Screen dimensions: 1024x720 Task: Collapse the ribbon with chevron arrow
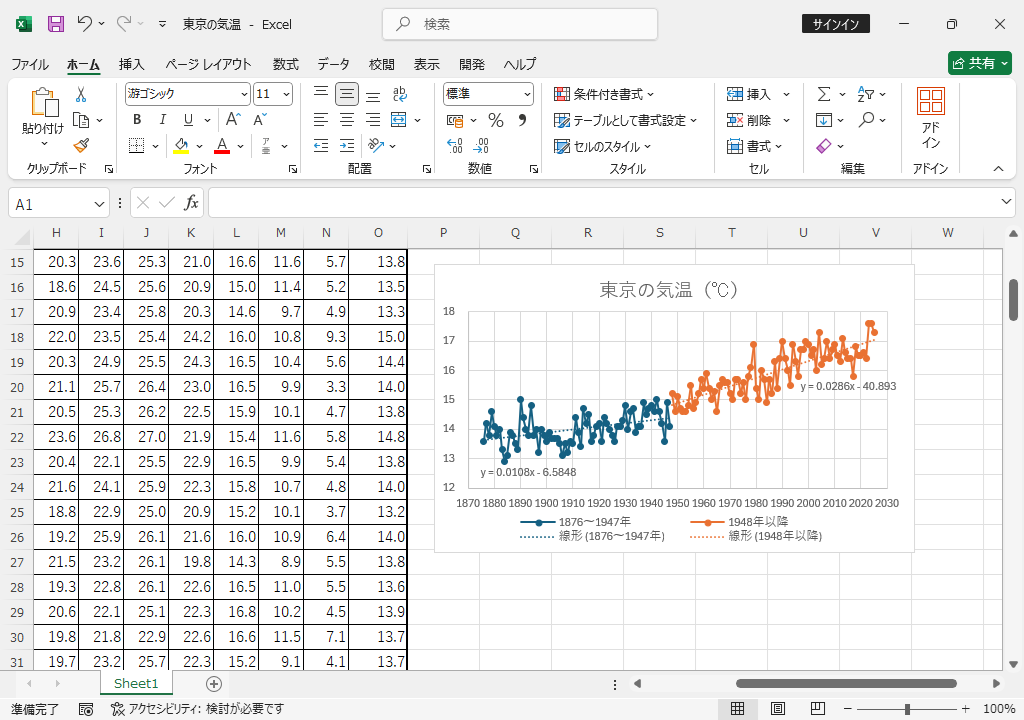point(999,169)
